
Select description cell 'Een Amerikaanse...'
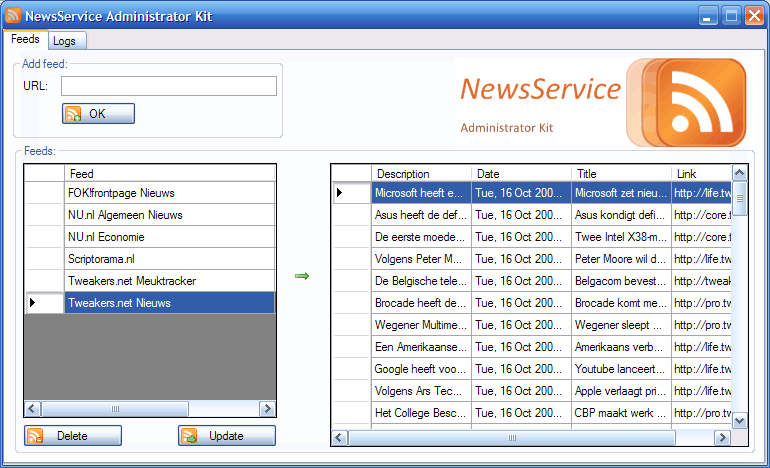(x=421, y=347)
